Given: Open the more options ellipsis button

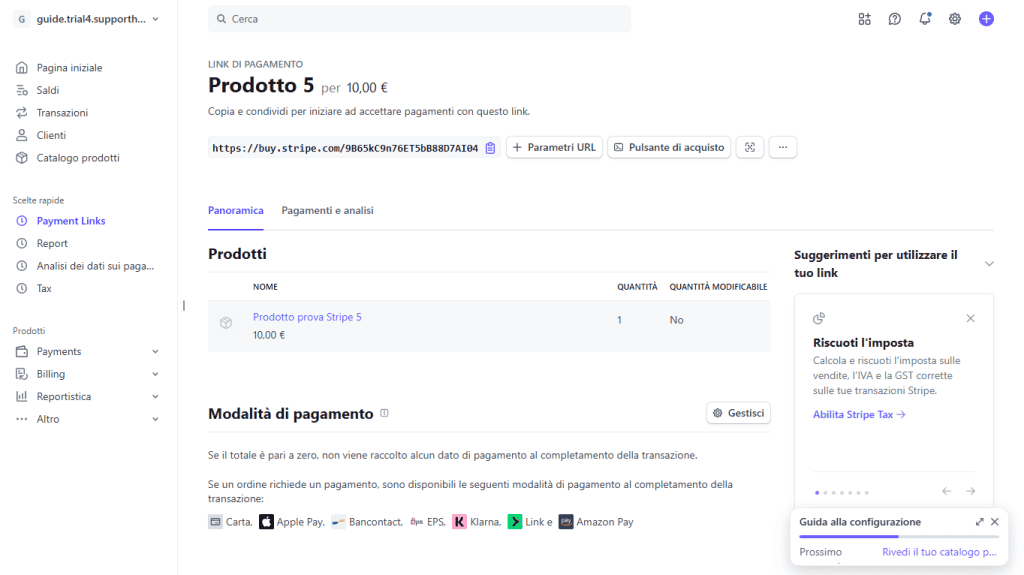Looking at the screenshot, I should tap(783, 148).
